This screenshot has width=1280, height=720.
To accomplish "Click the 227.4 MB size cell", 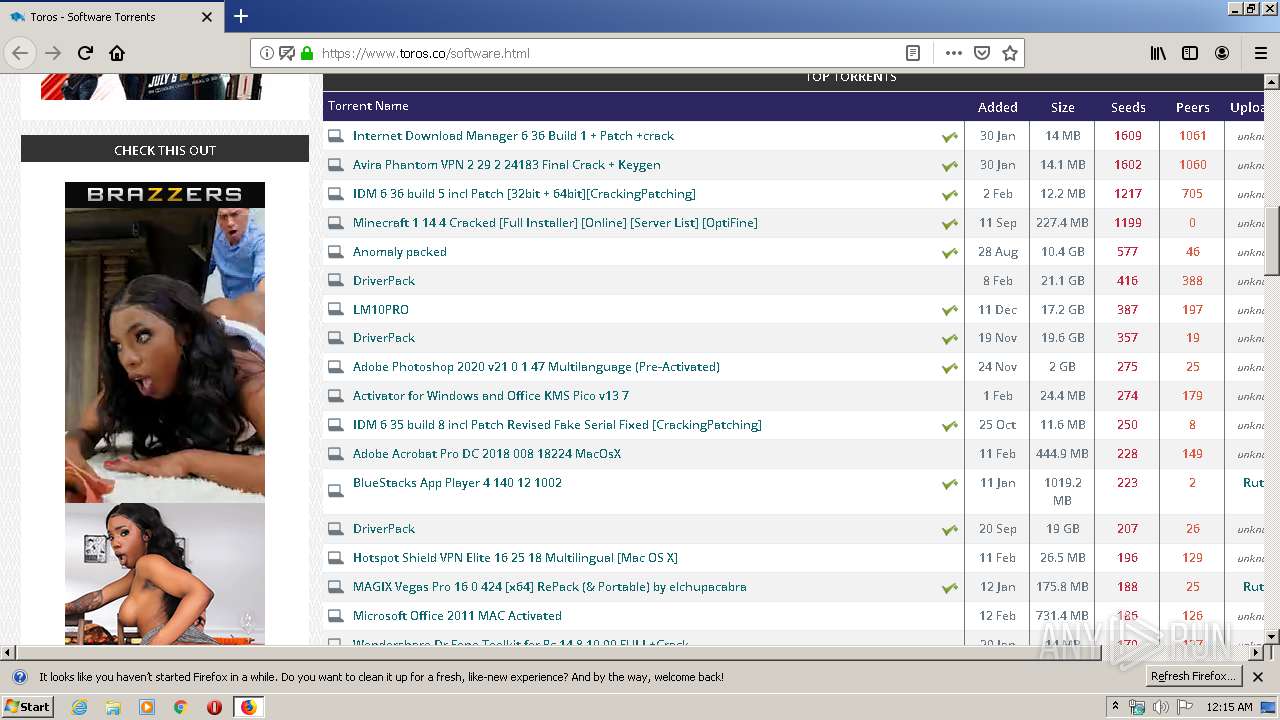I will [1062, 223].
